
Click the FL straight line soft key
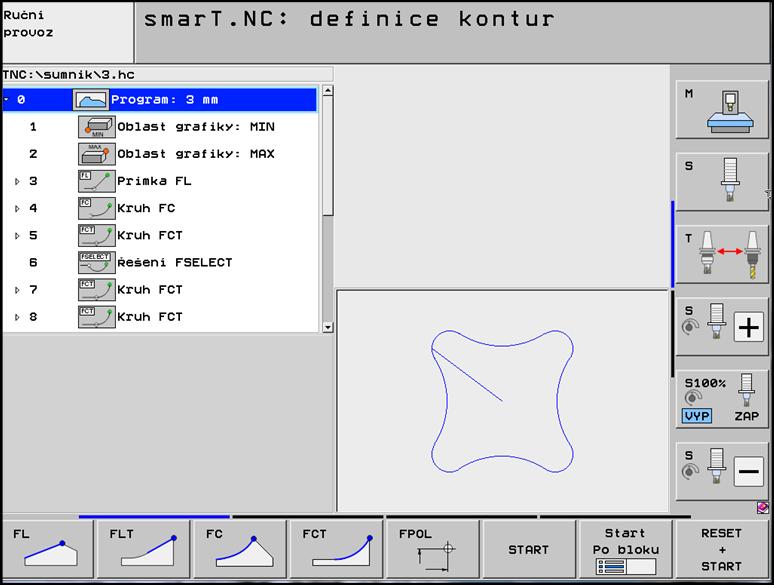[x=48, y=549]
